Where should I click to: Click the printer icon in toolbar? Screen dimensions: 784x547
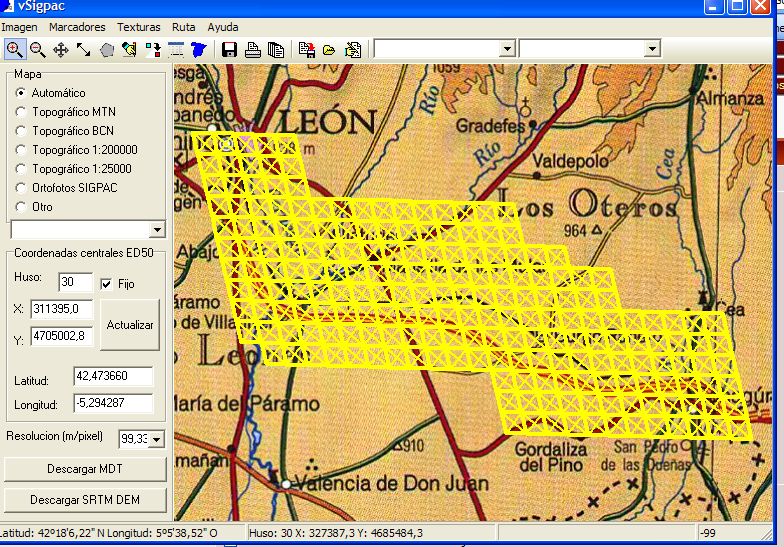click(253, 49)
